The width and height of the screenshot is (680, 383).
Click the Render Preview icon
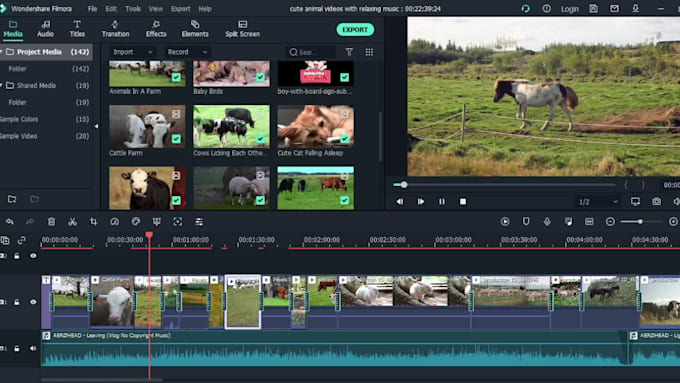(x=505, y=222)
